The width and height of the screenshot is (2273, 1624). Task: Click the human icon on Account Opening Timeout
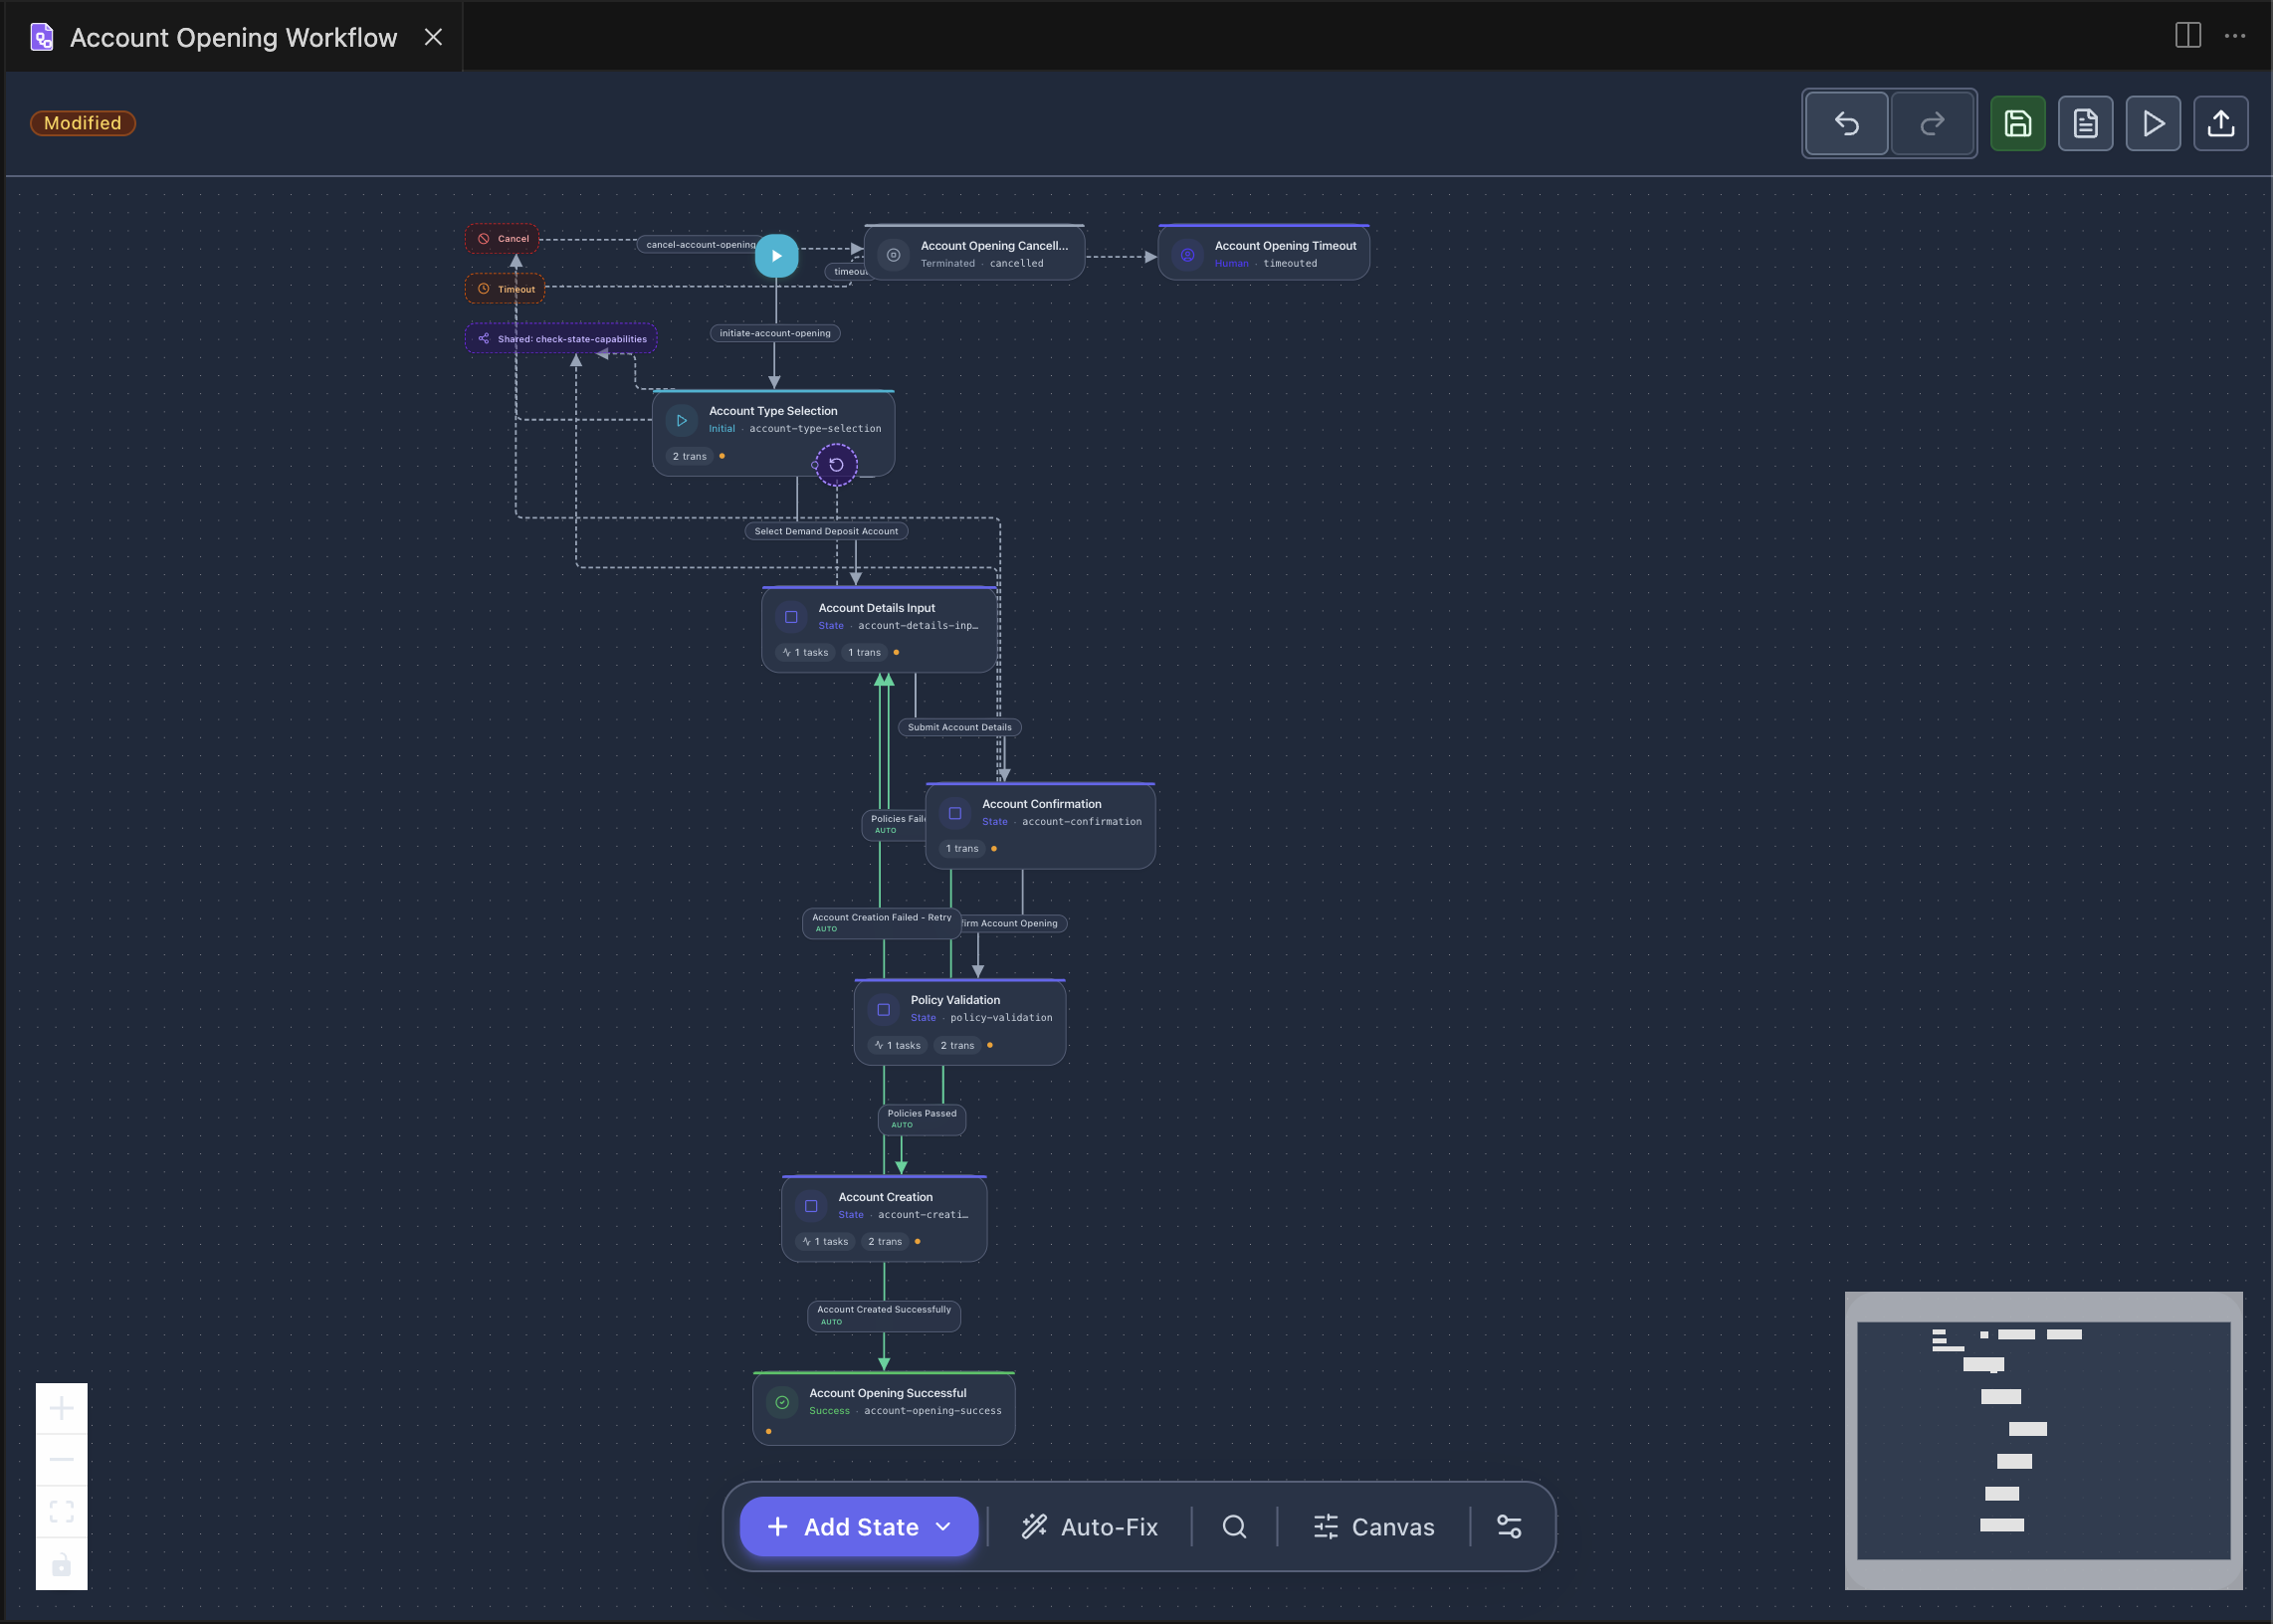[1188, 255]
